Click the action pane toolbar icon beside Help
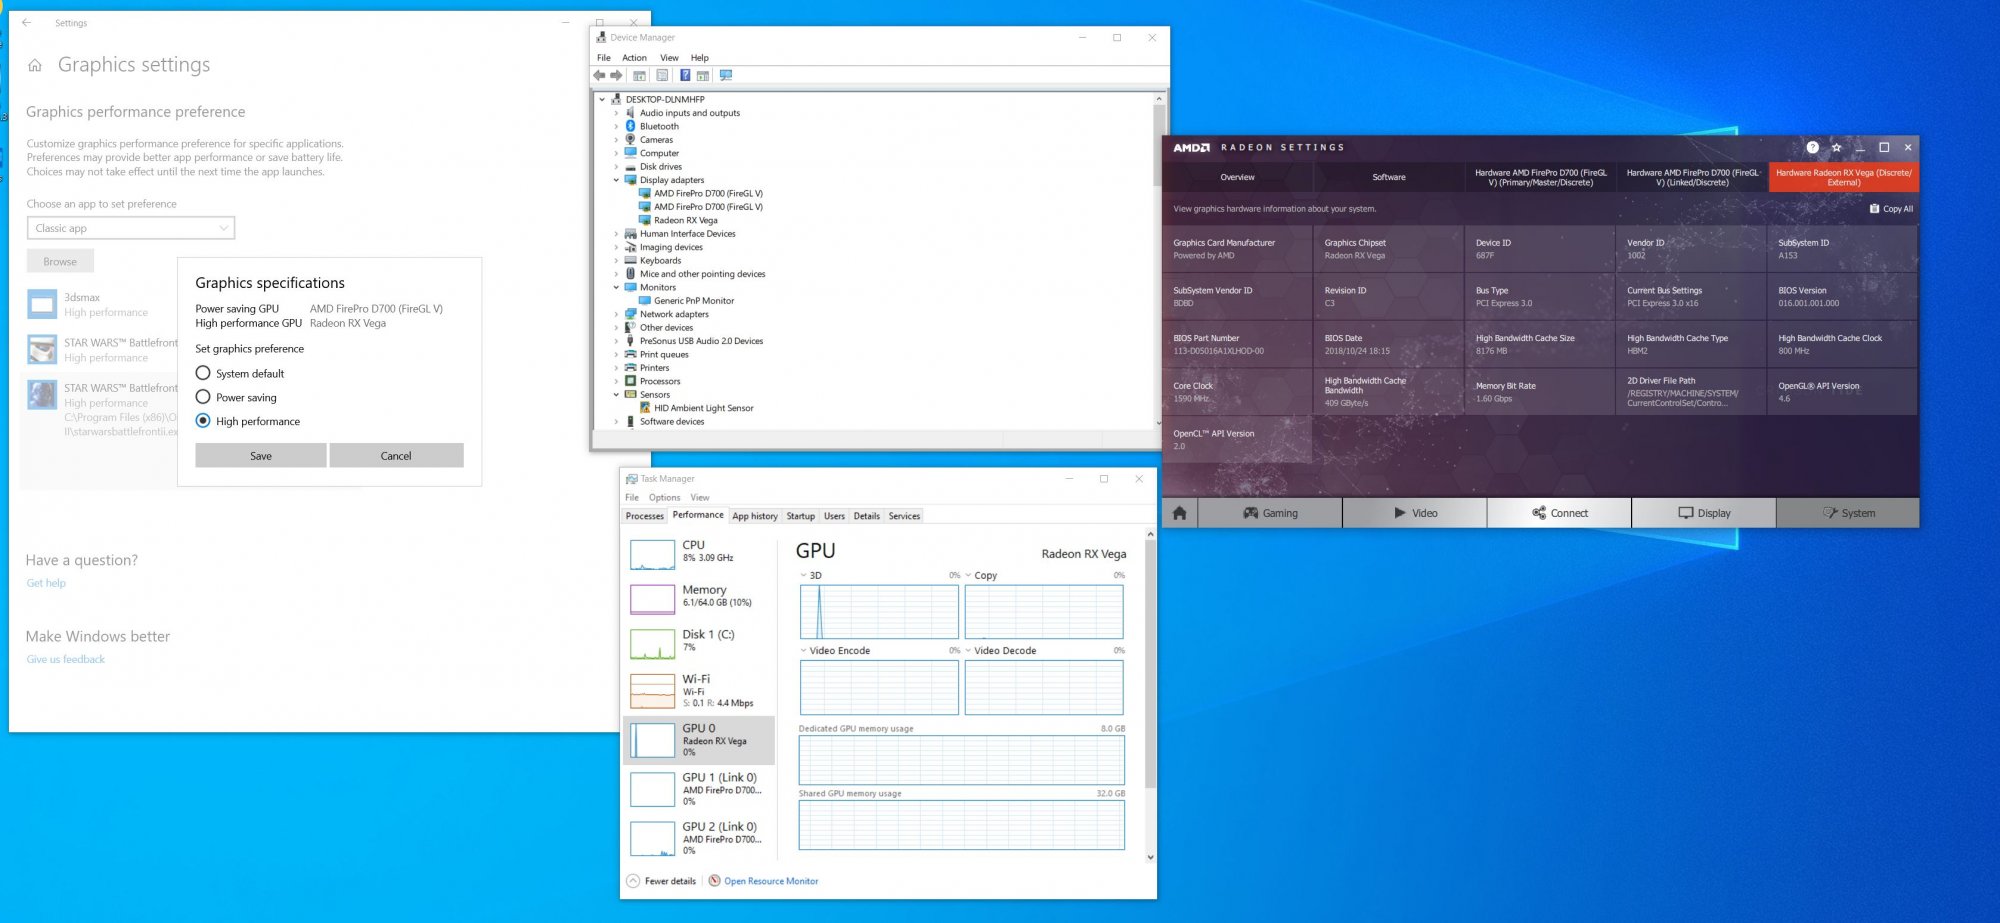The height and width of the screenshot is (923, 2000). pos(703,76)
